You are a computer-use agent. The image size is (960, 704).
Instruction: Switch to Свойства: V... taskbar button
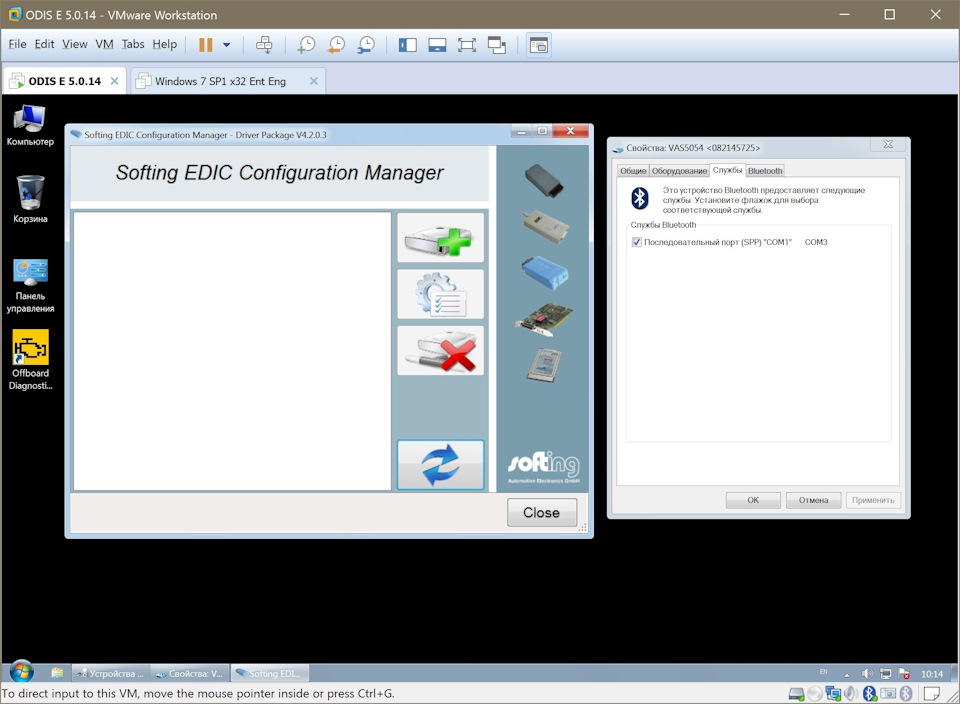[190, 673]
